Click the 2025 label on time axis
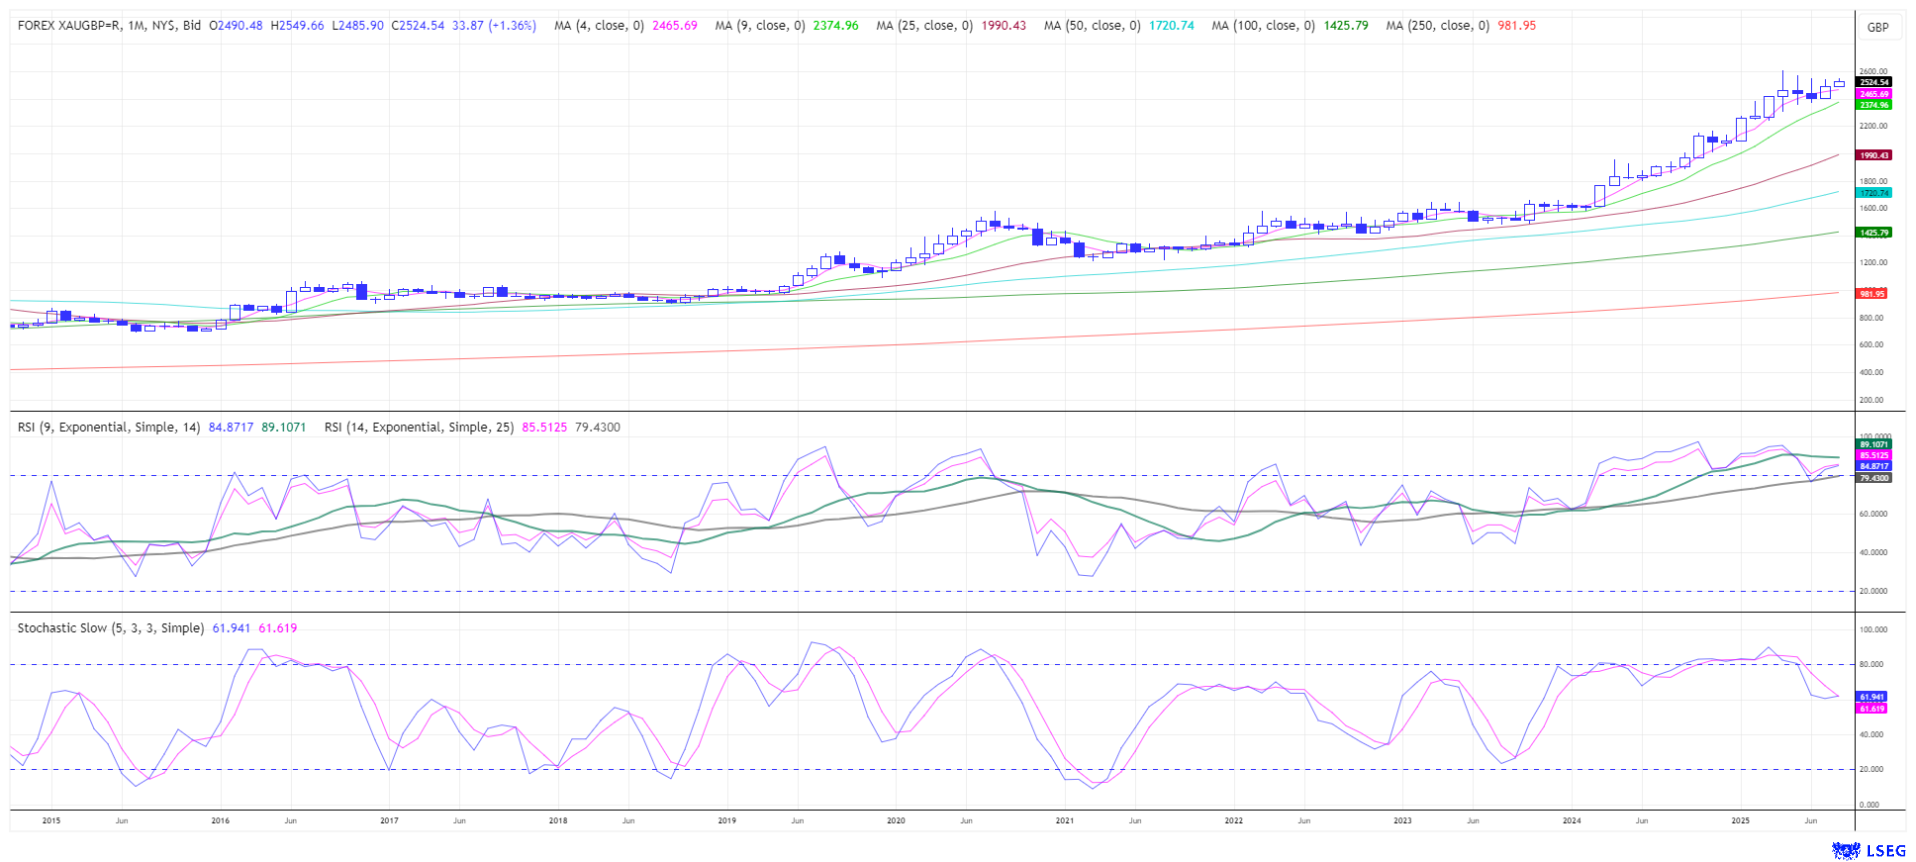The width and height of the screenshot is (1916, 862). 1740,820
